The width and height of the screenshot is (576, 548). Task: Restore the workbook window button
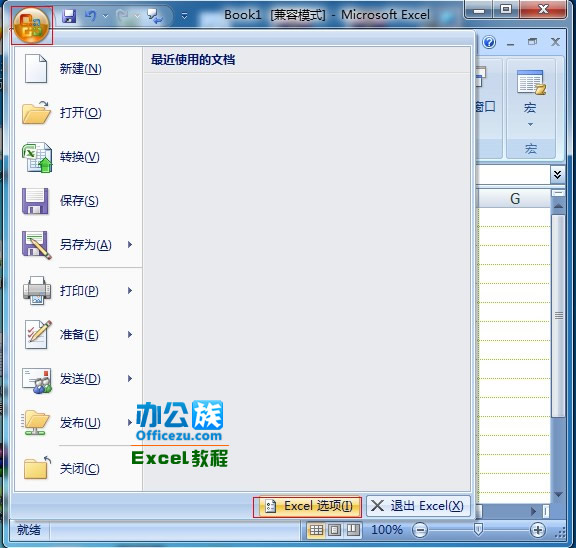[x=532, y=42]
